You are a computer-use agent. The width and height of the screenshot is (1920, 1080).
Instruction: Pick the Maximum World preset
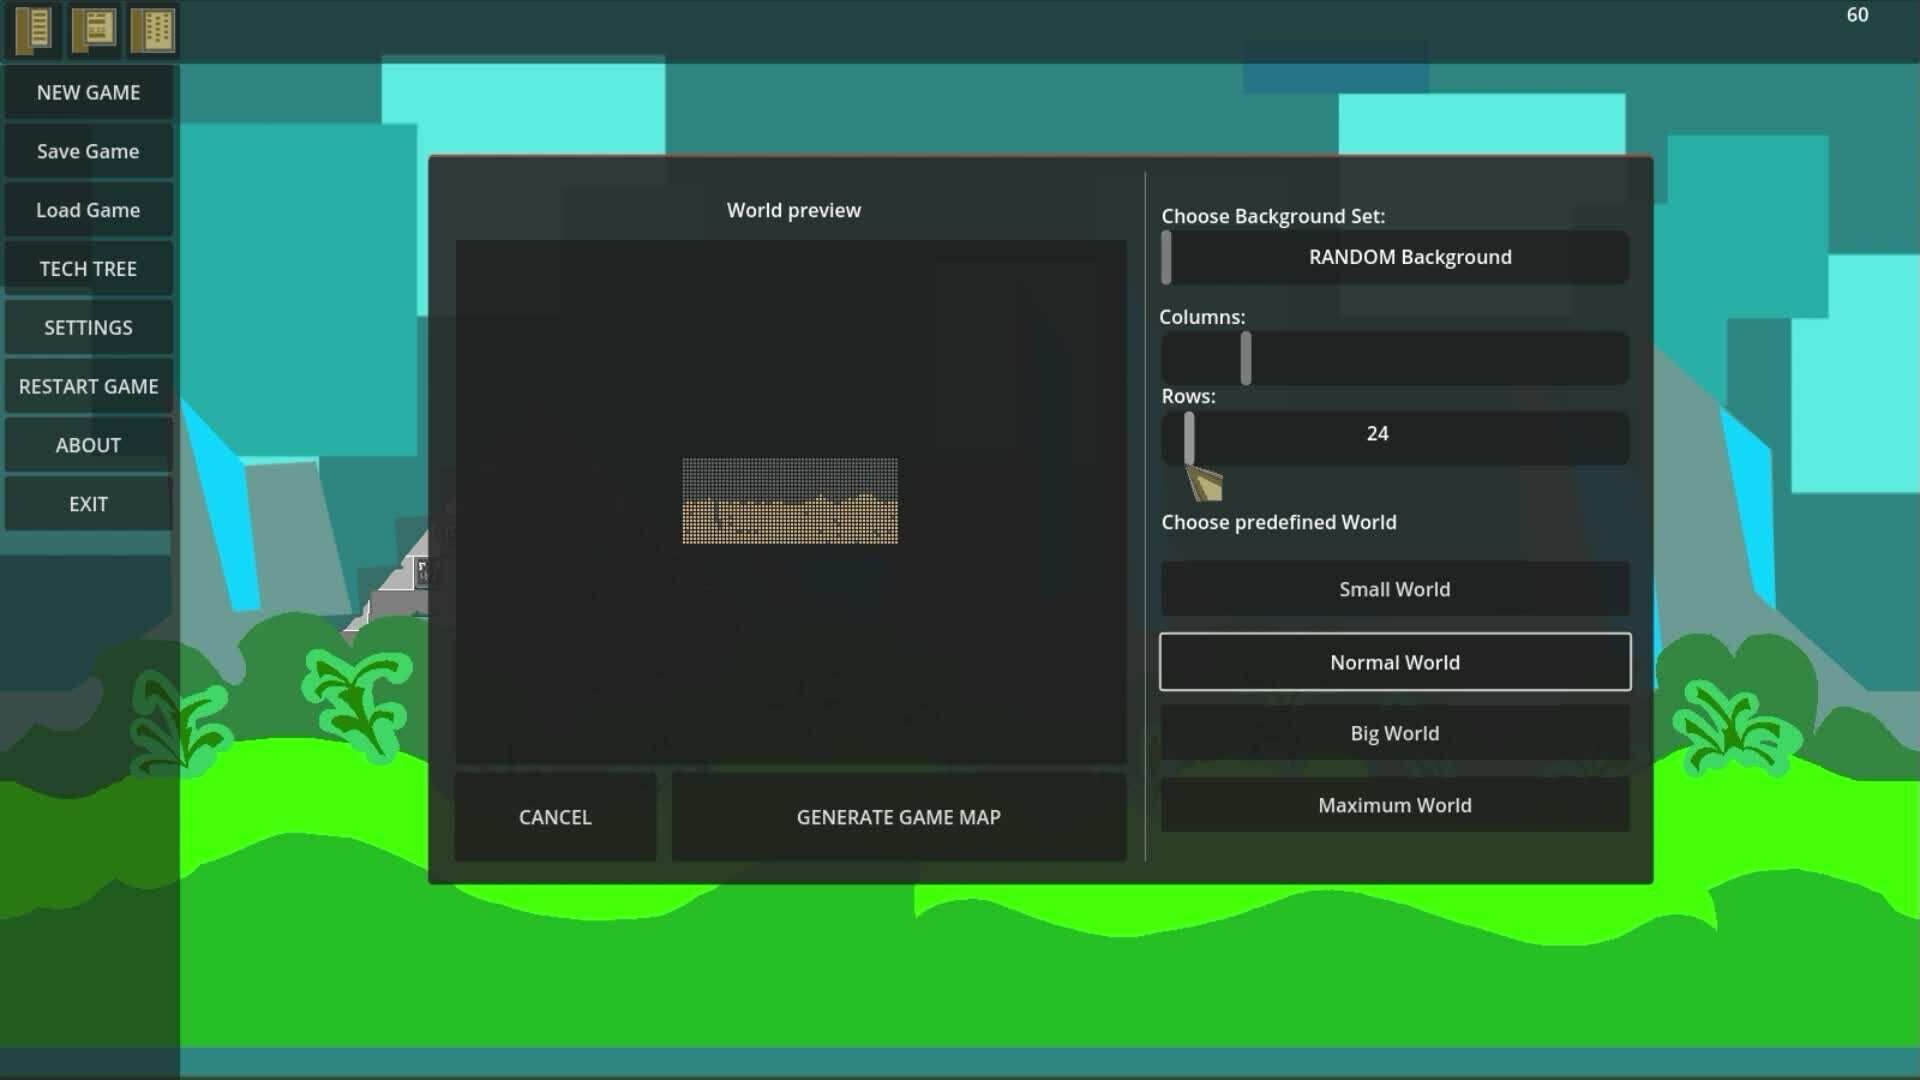point(1394,805)
